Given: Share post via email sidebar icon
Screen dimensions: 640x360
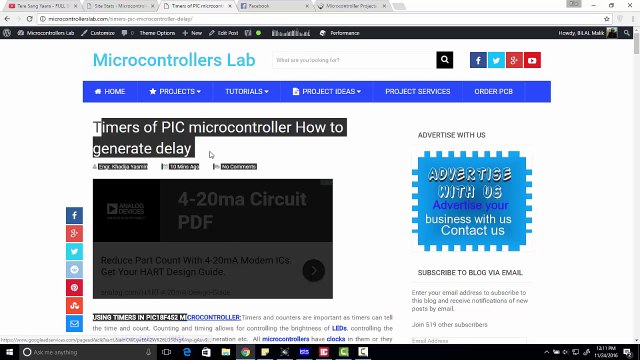Looking at the screenshot, I should (x=74, y=324).
